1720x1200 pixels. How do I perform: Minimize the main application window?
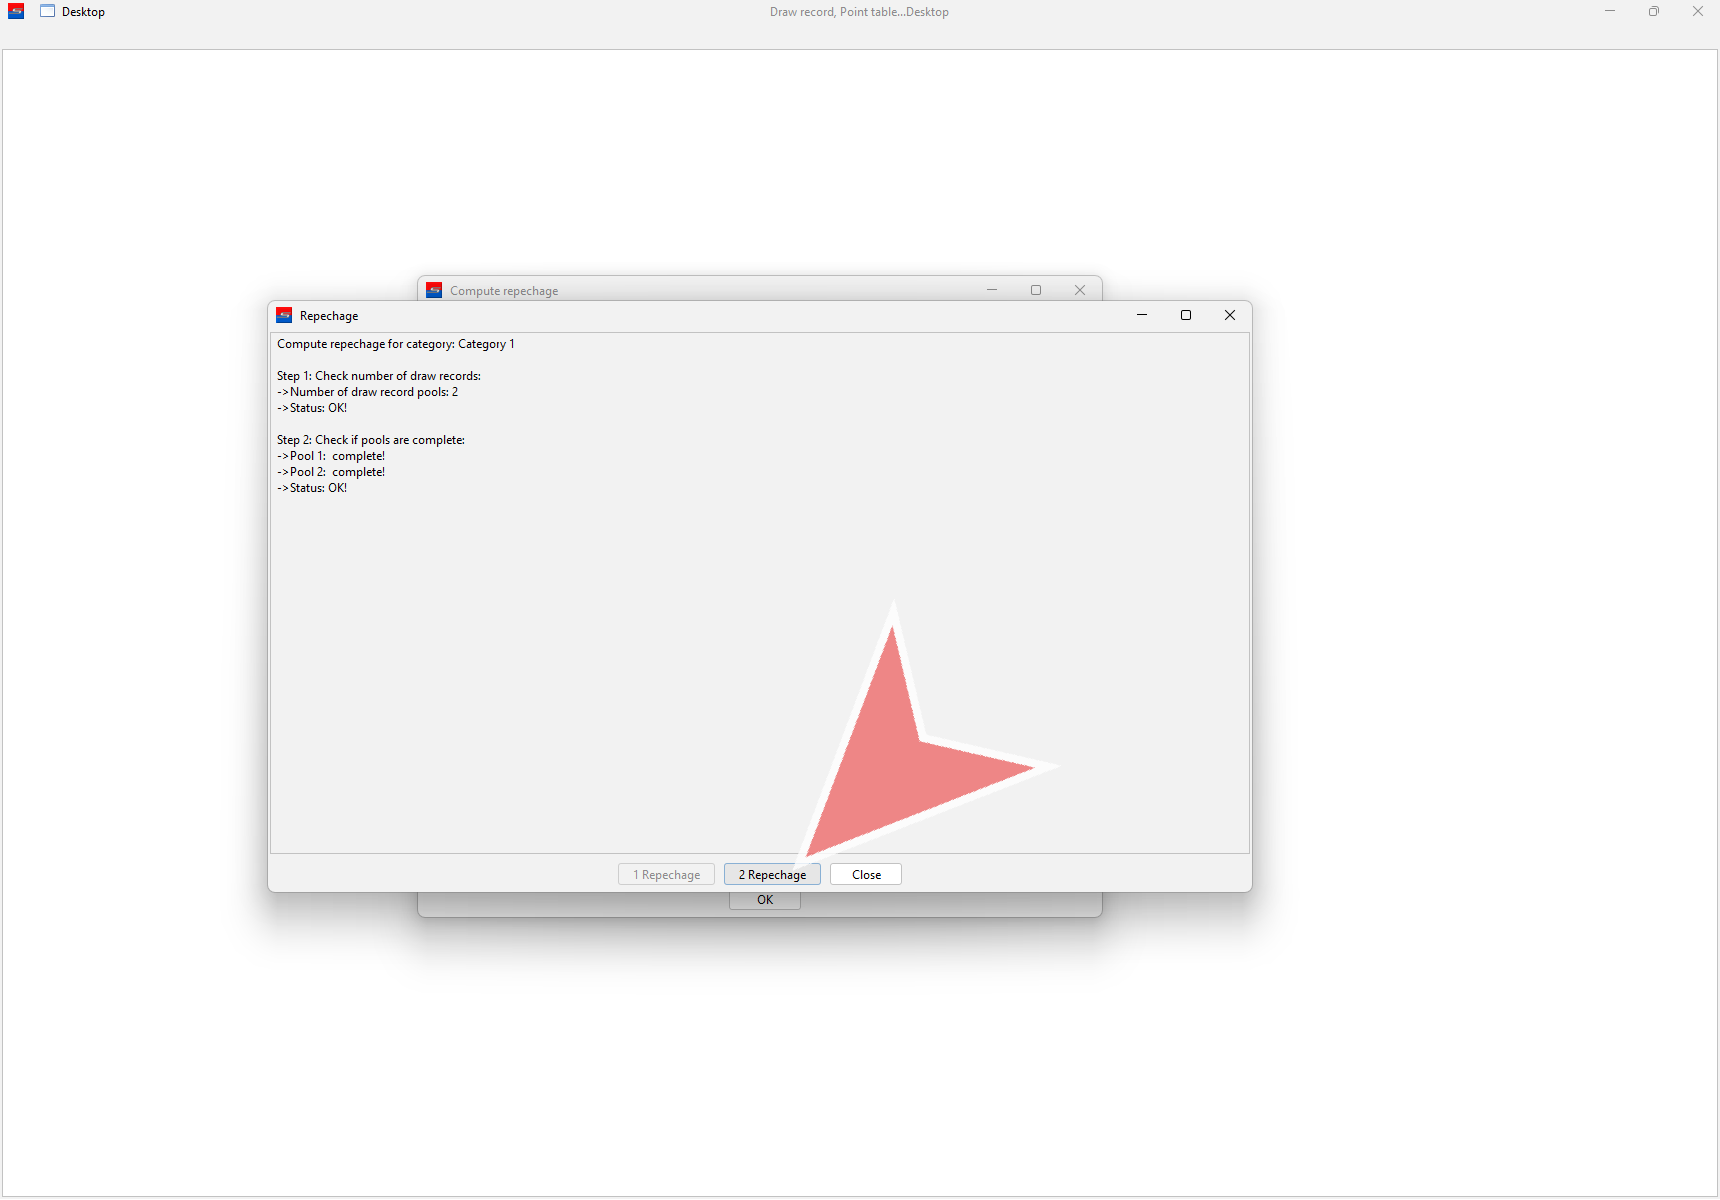coord(1610,11)
